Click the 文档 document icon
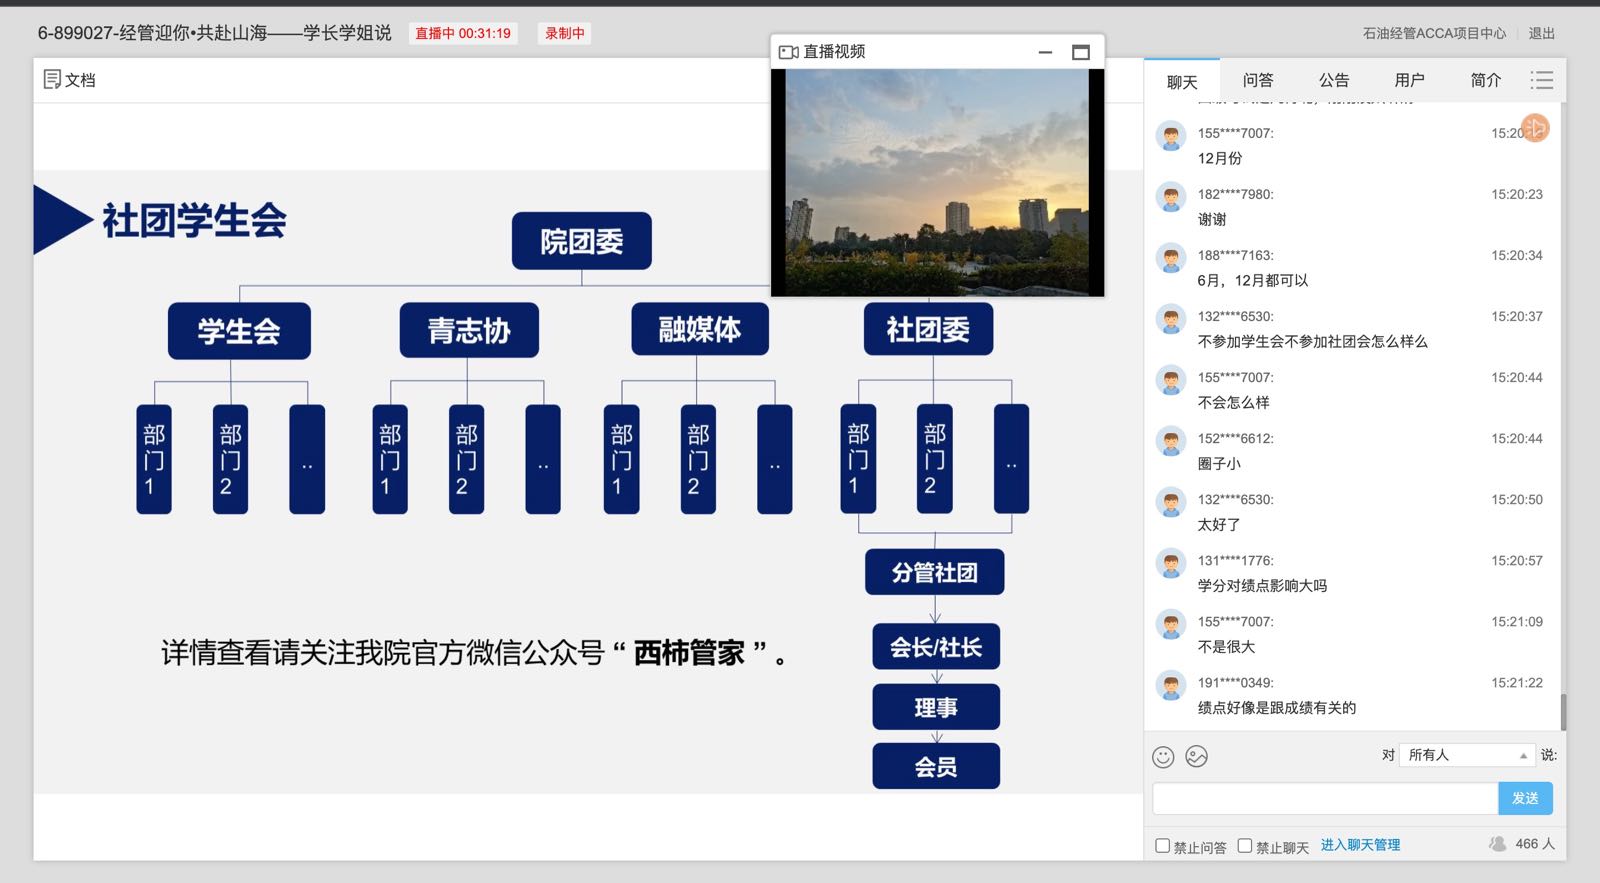This screenshot has width=1600, height=883. [52, 79]
